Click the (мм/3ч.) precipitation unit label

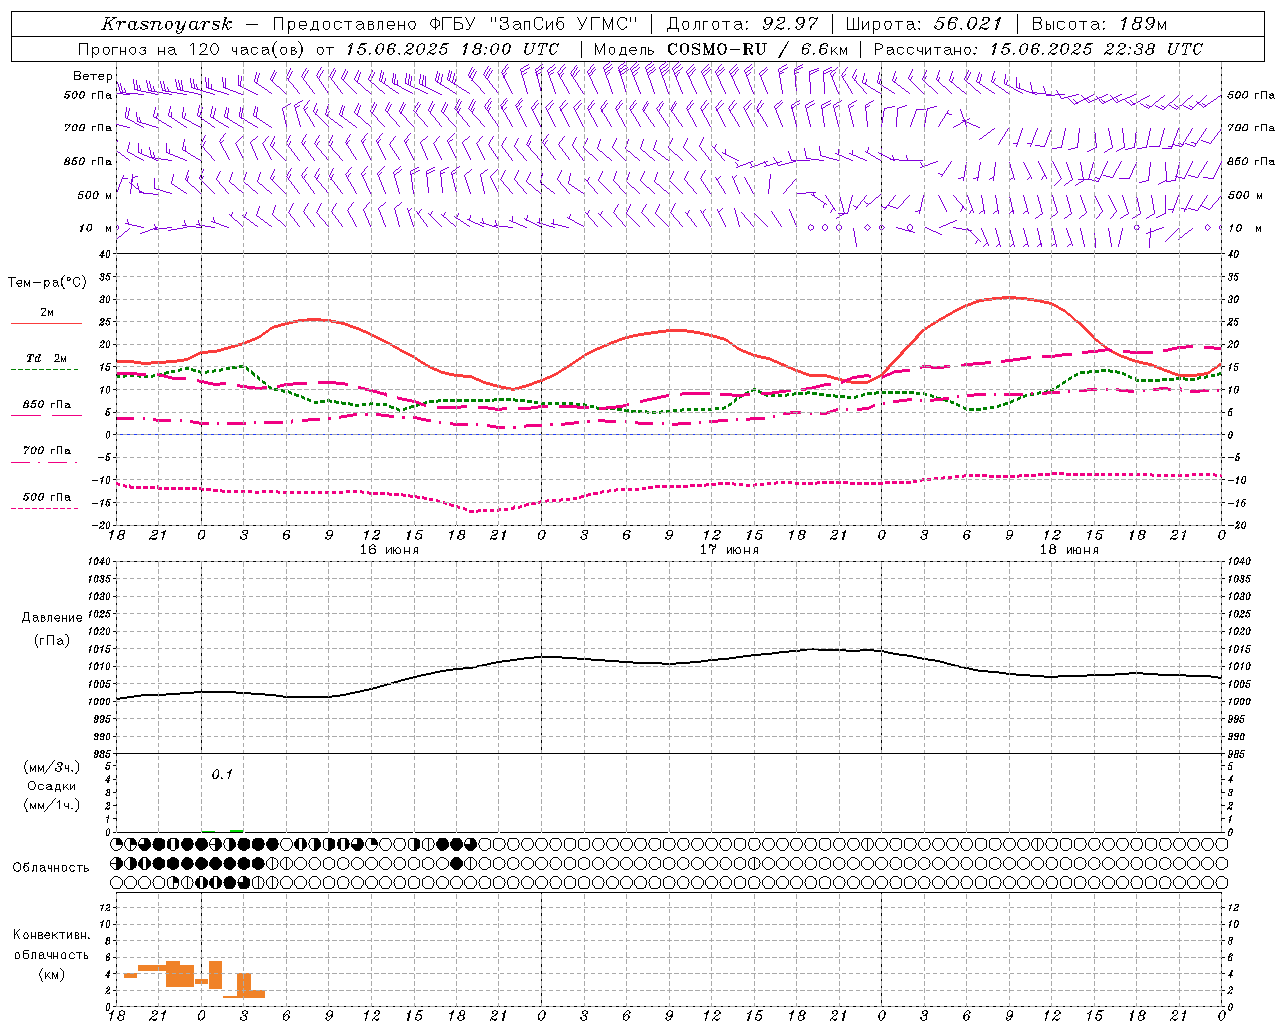point(52,767)
